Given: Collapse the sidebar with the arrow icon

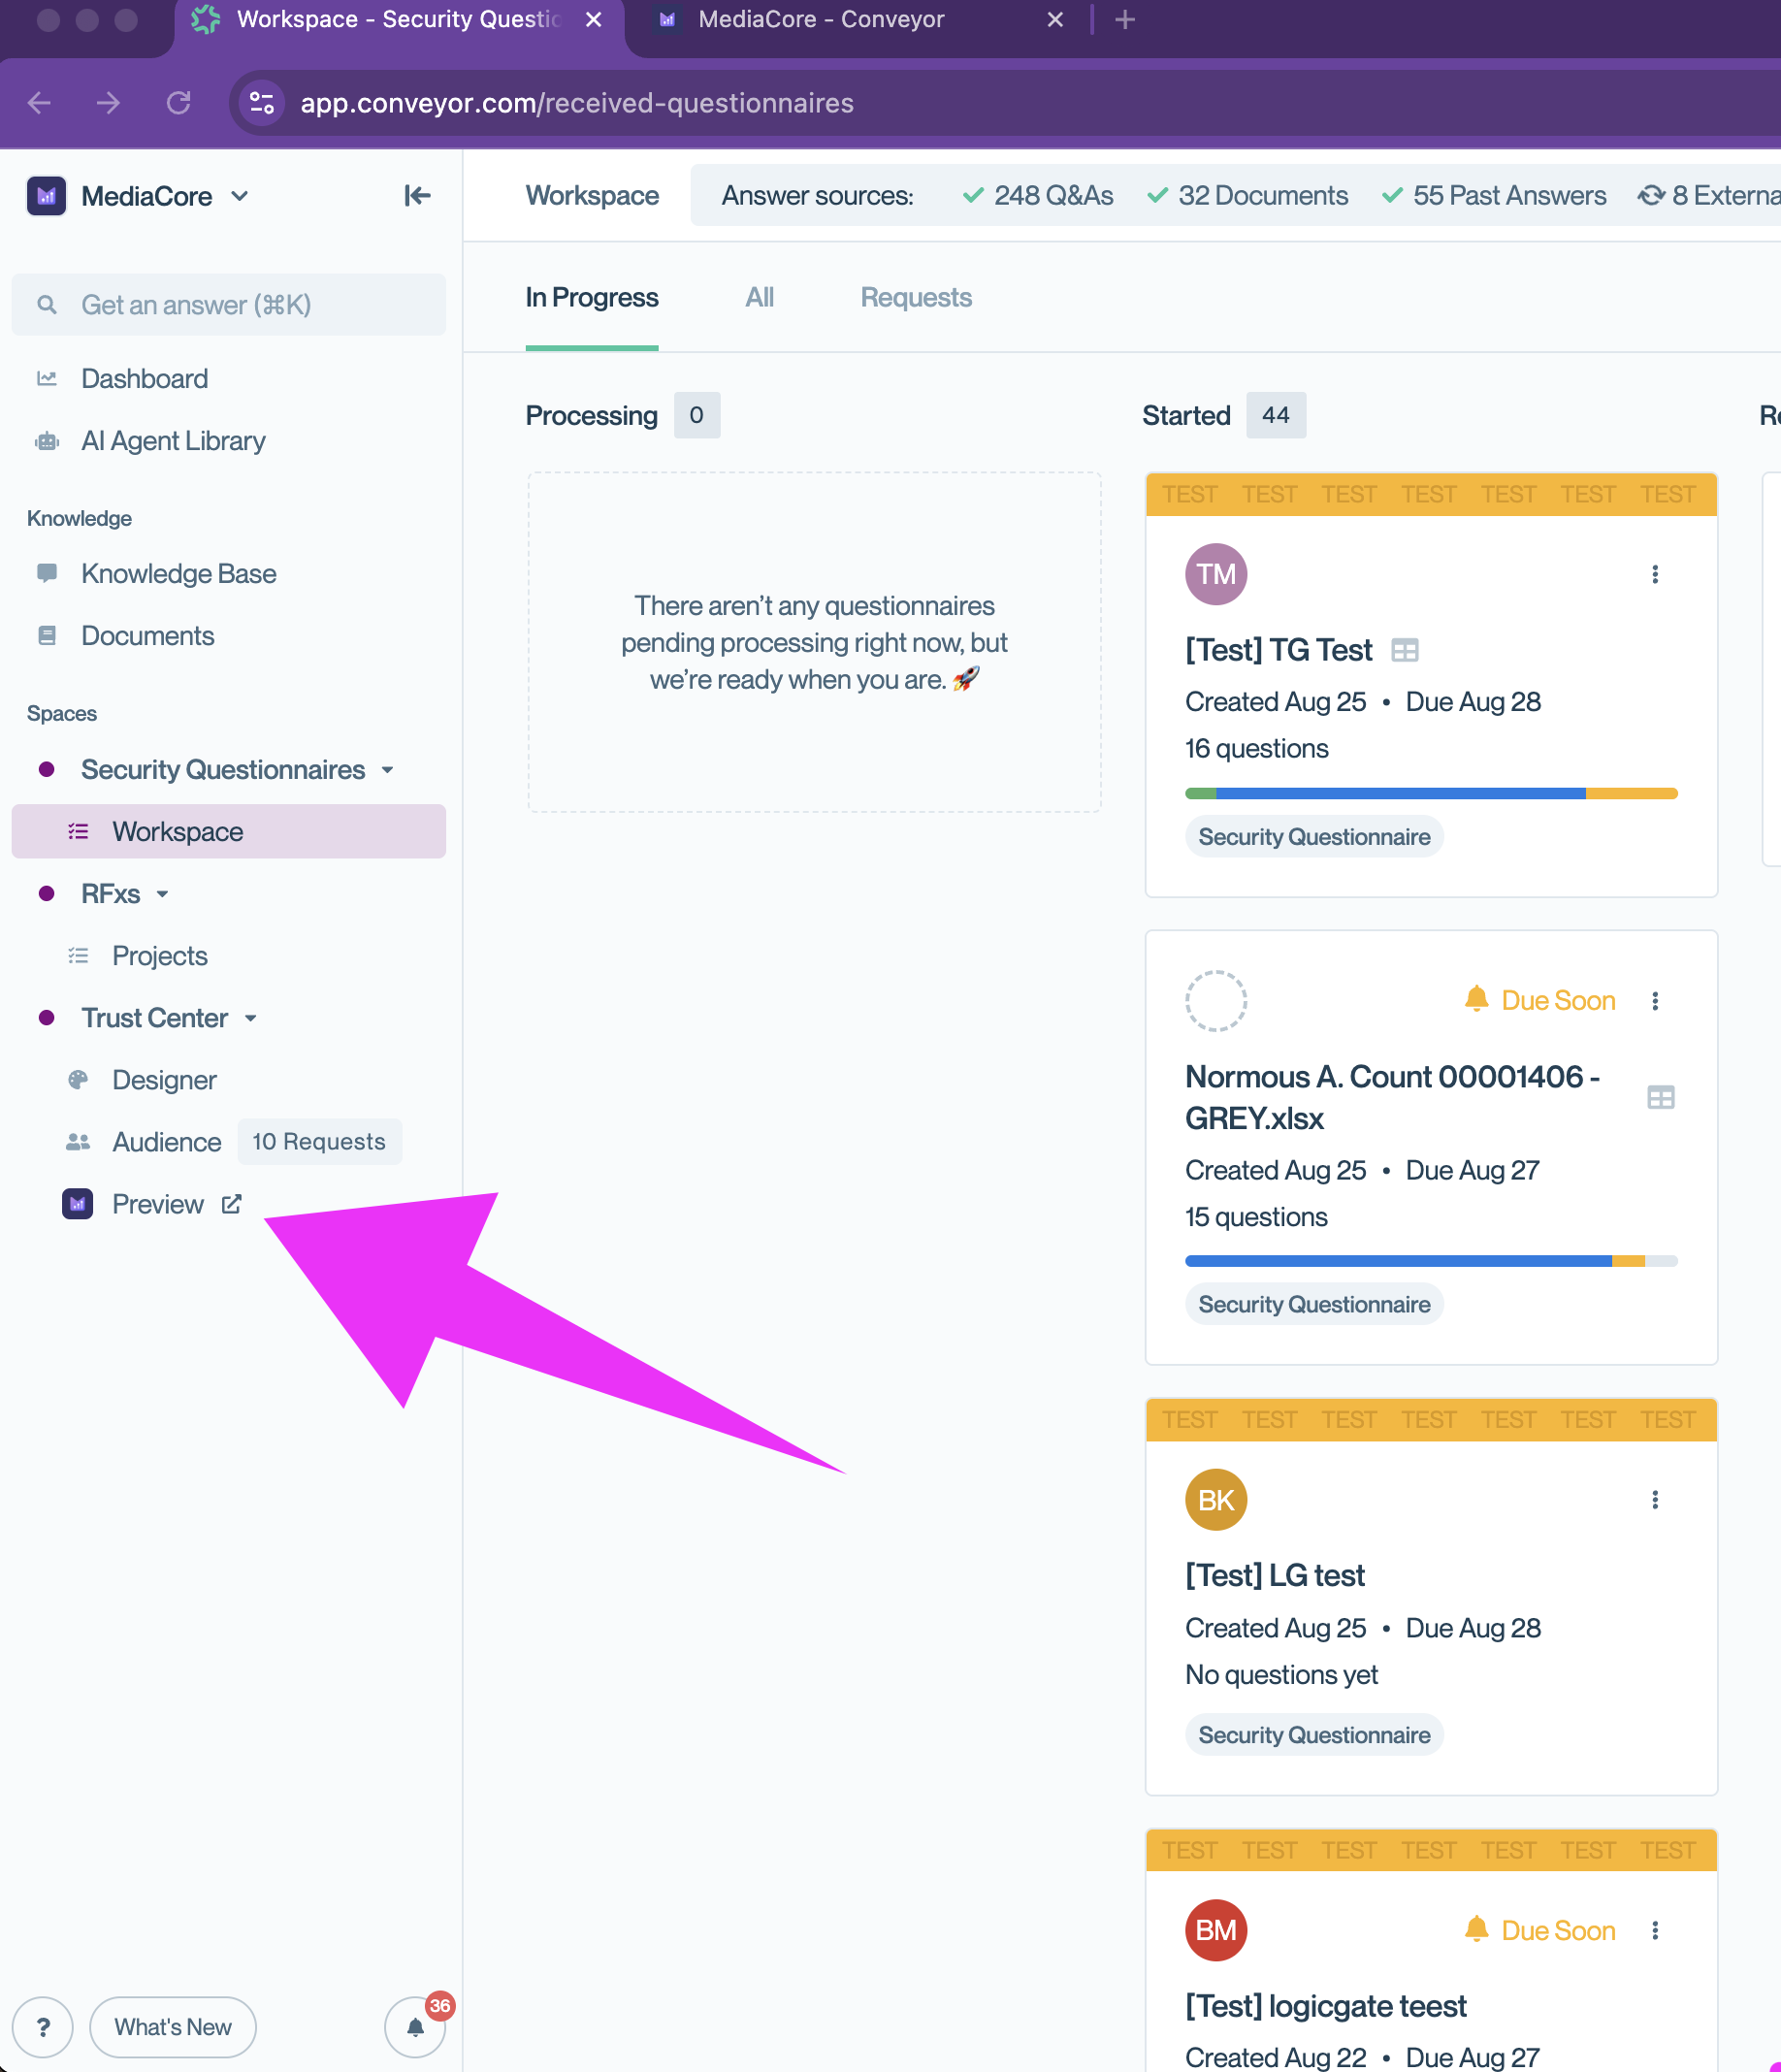Looking at the screenshot, I should pyautogui.click(x=417, y=196).
